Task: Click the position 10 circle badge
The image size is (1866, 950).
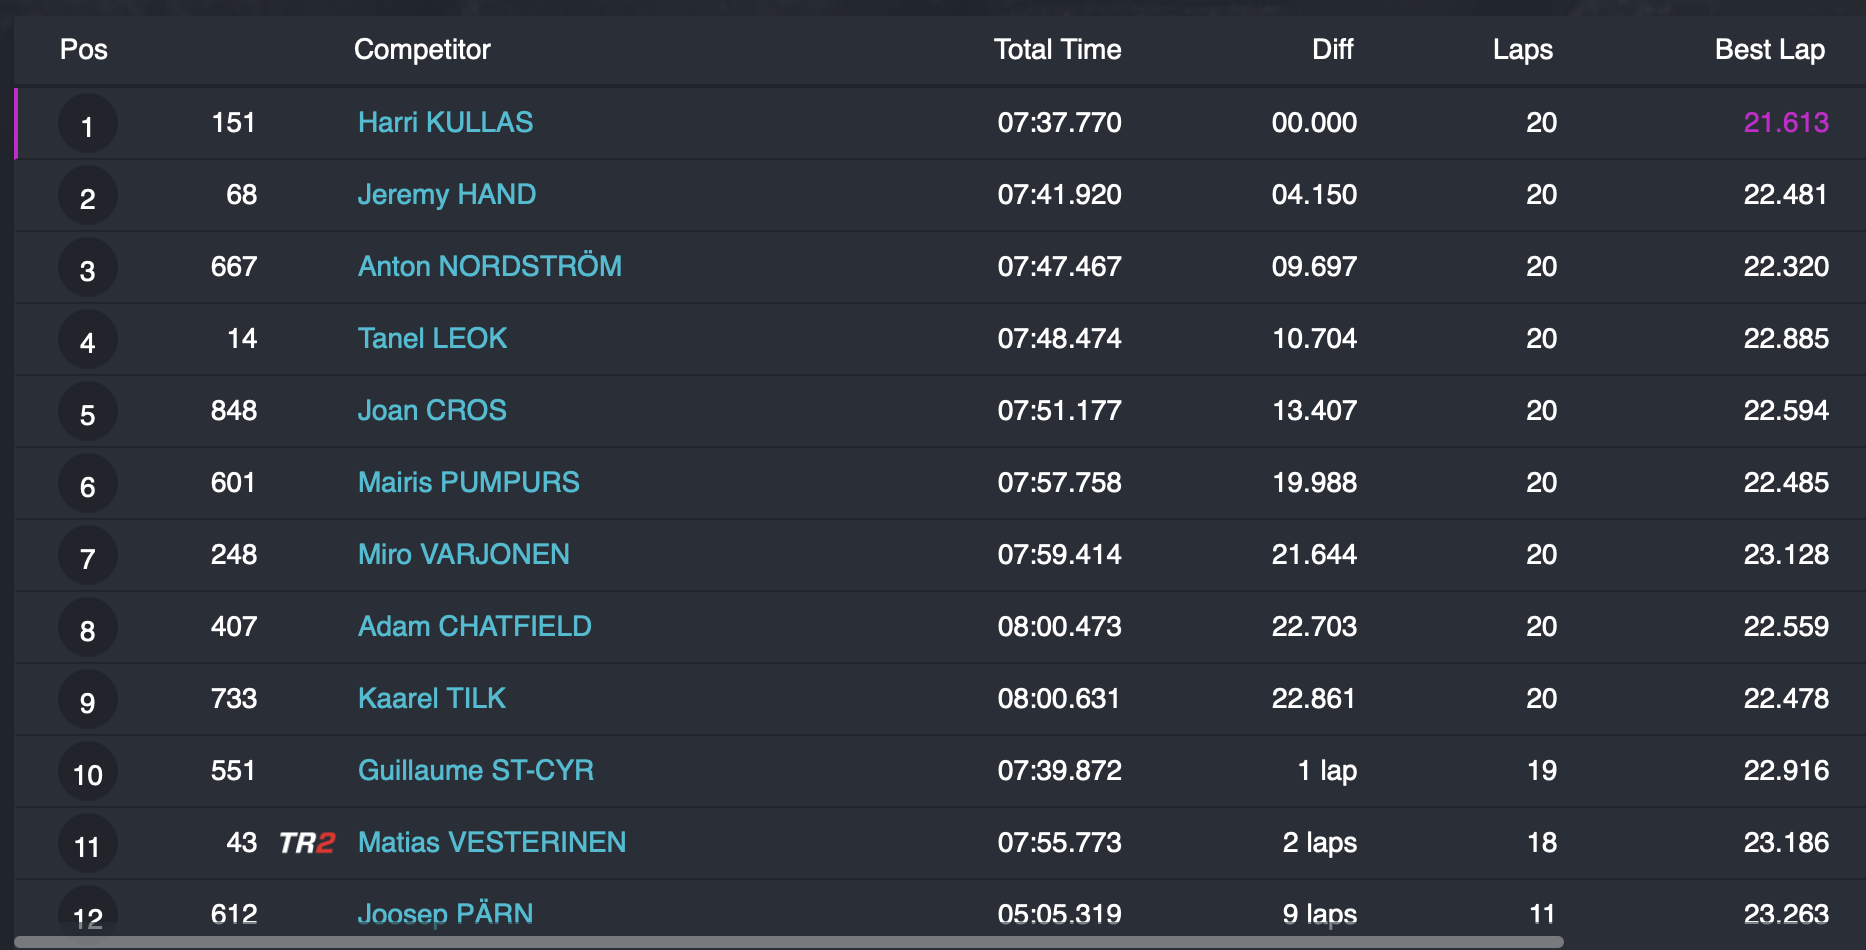Action: [x=88, y=773]
